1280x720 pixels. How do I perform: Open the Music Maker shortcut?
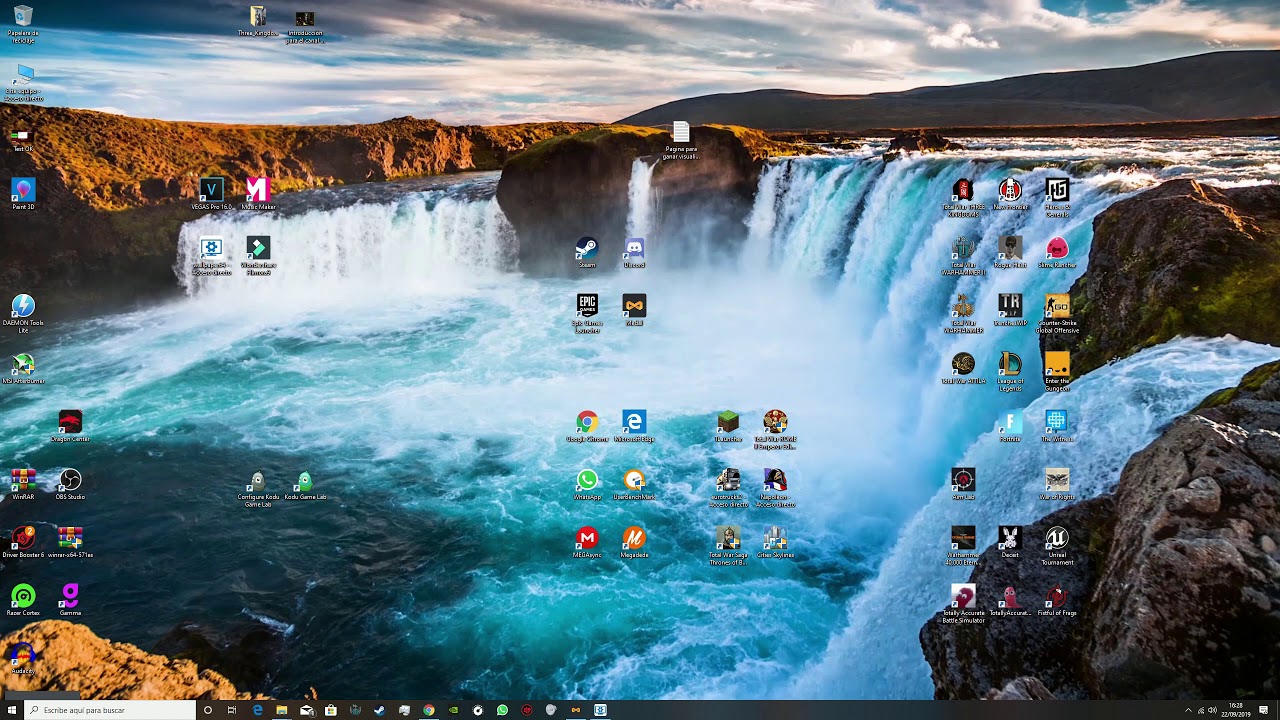tap(258, 194)
